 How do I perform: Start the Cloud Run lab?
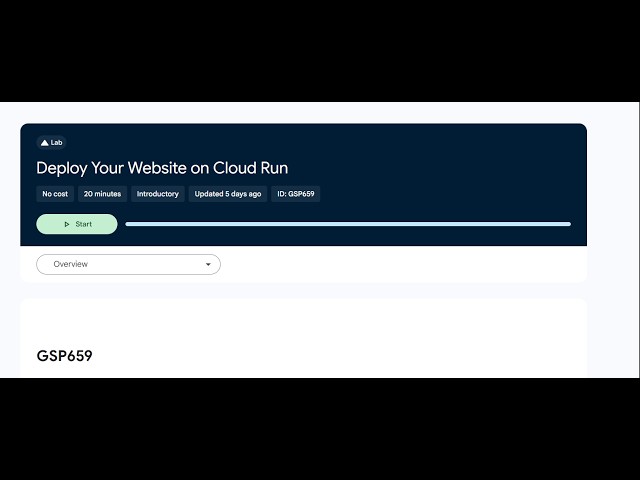[77, 224]
